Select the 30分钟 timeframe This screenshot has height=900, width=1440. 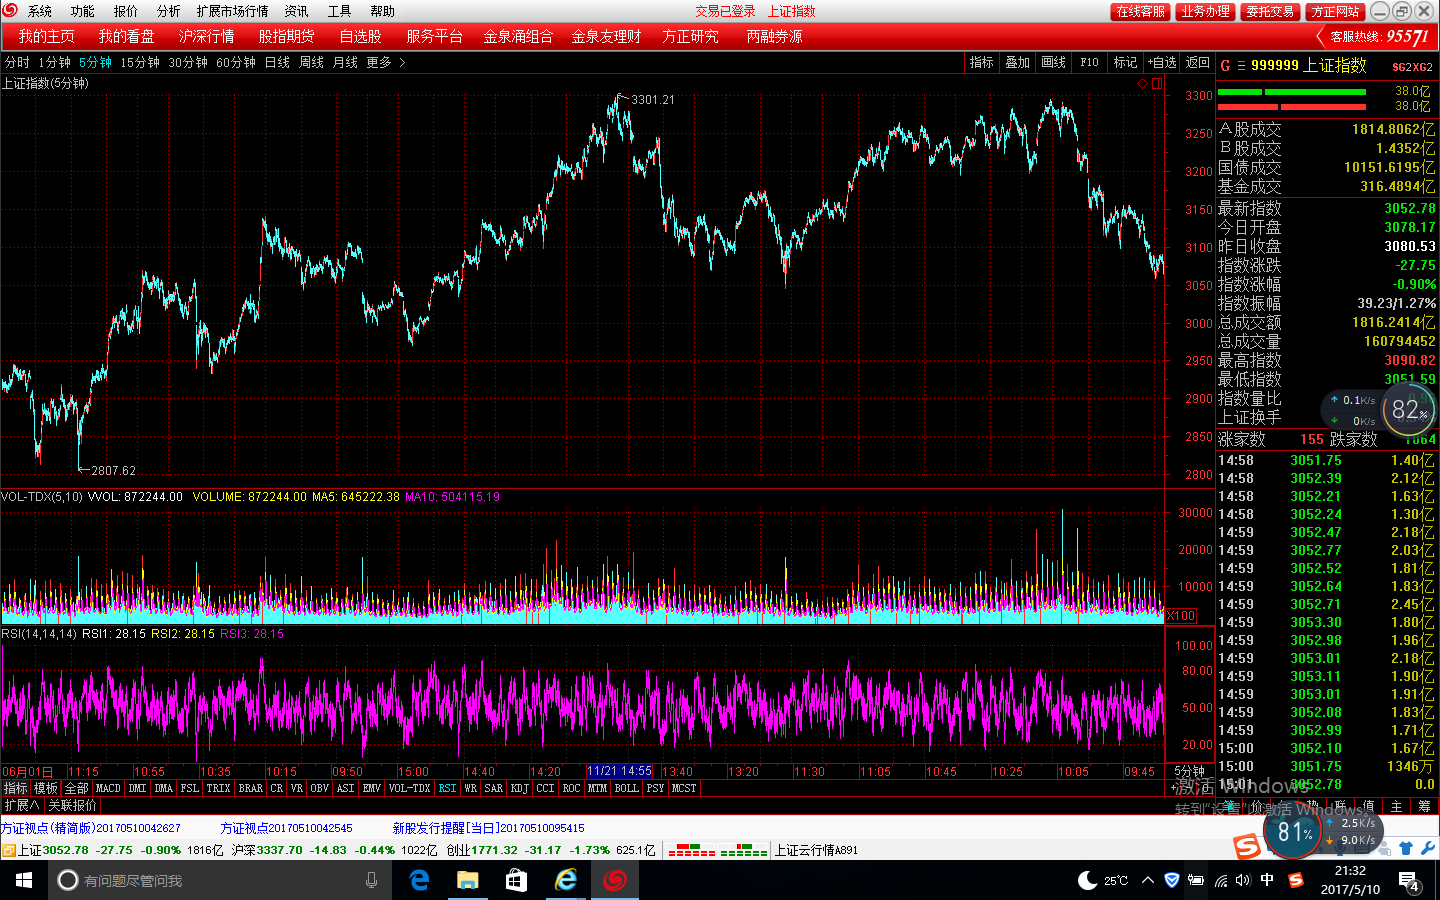188,62
